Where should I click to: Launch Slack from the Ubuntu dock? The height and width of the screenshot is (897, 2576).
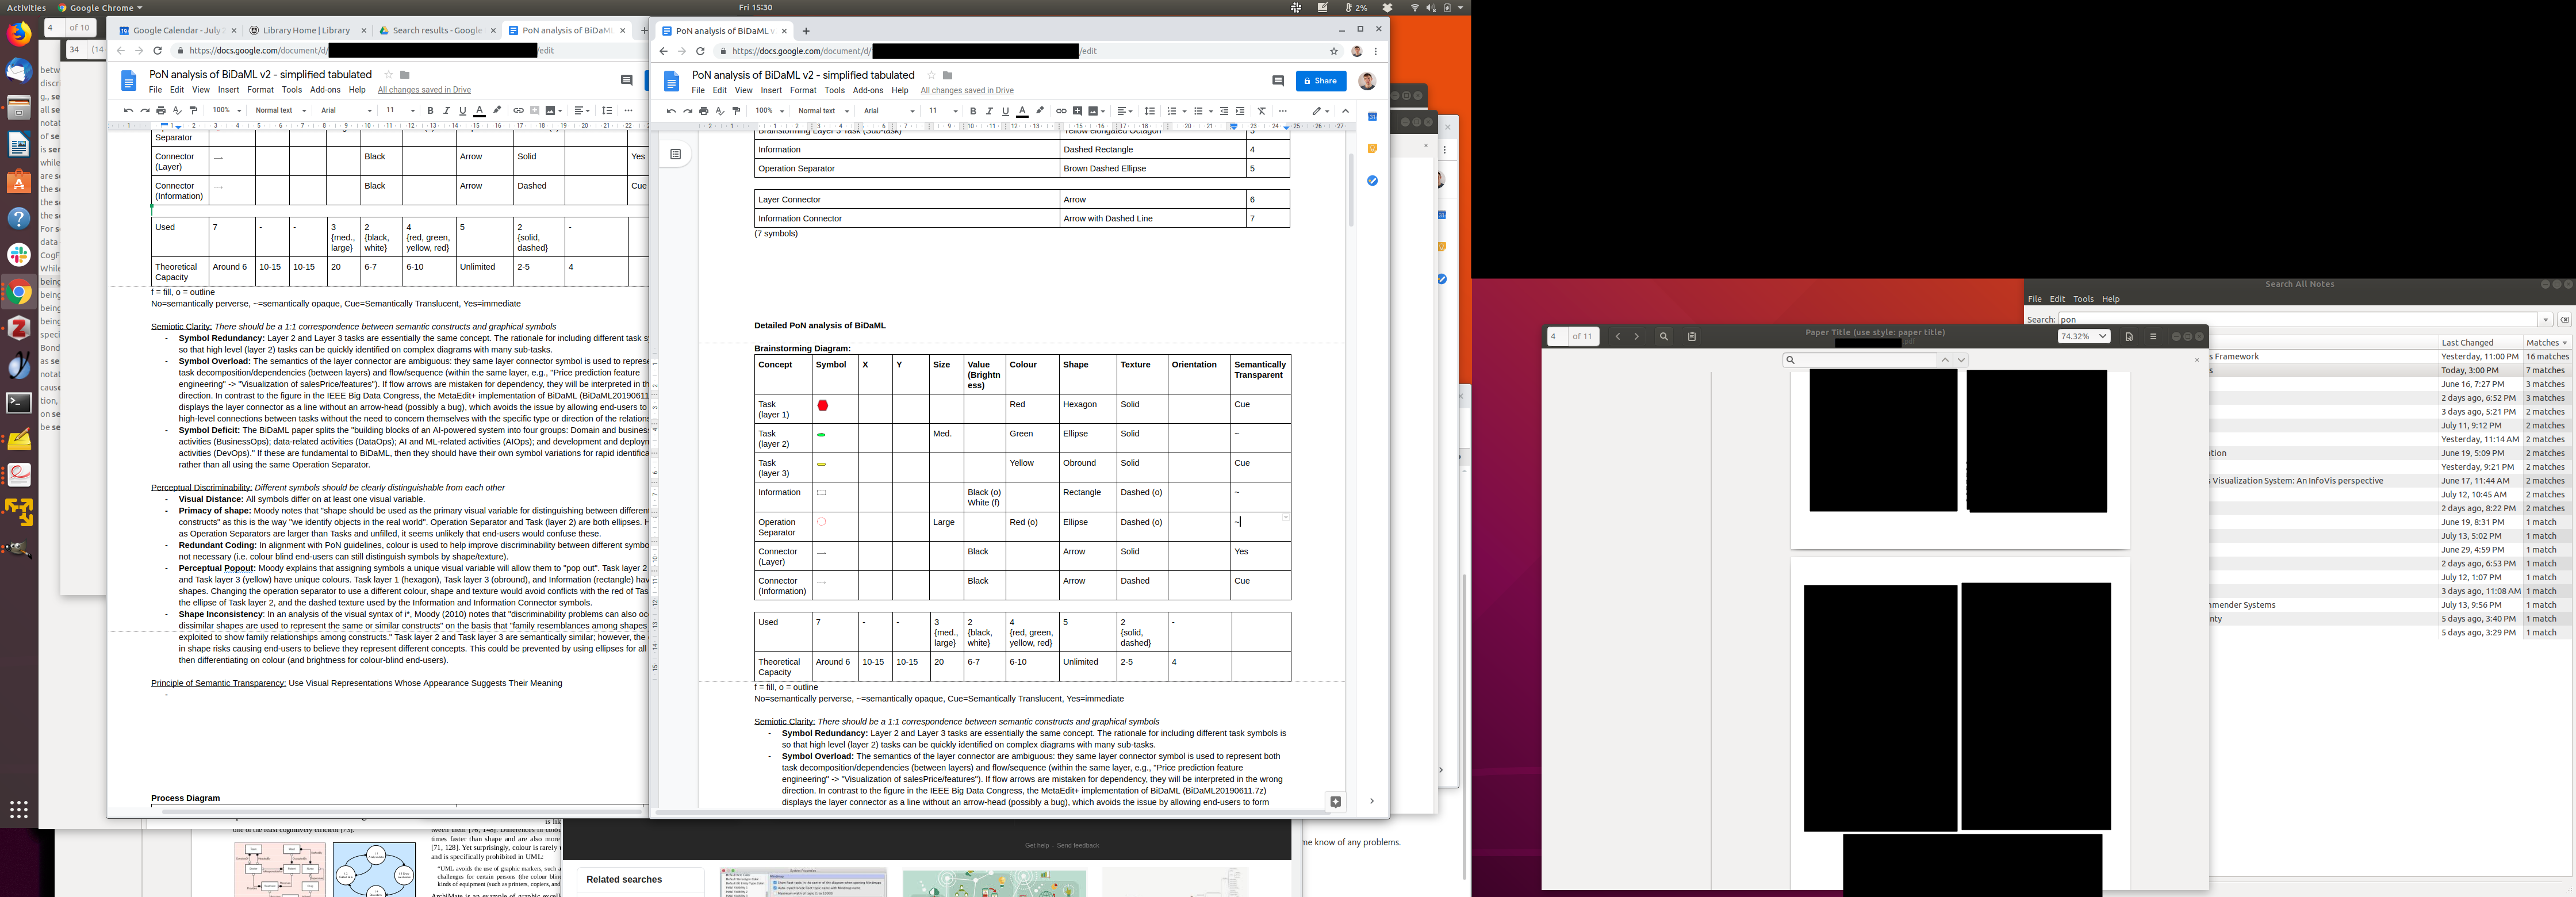(19, 255)
